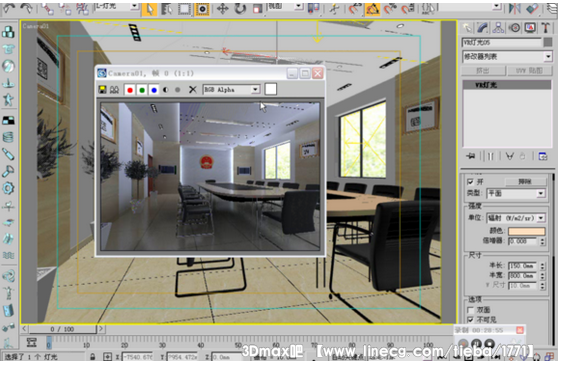Open the Modify command panel tab
This screenshot has height=368, width=563.
(x=483, y=28)
